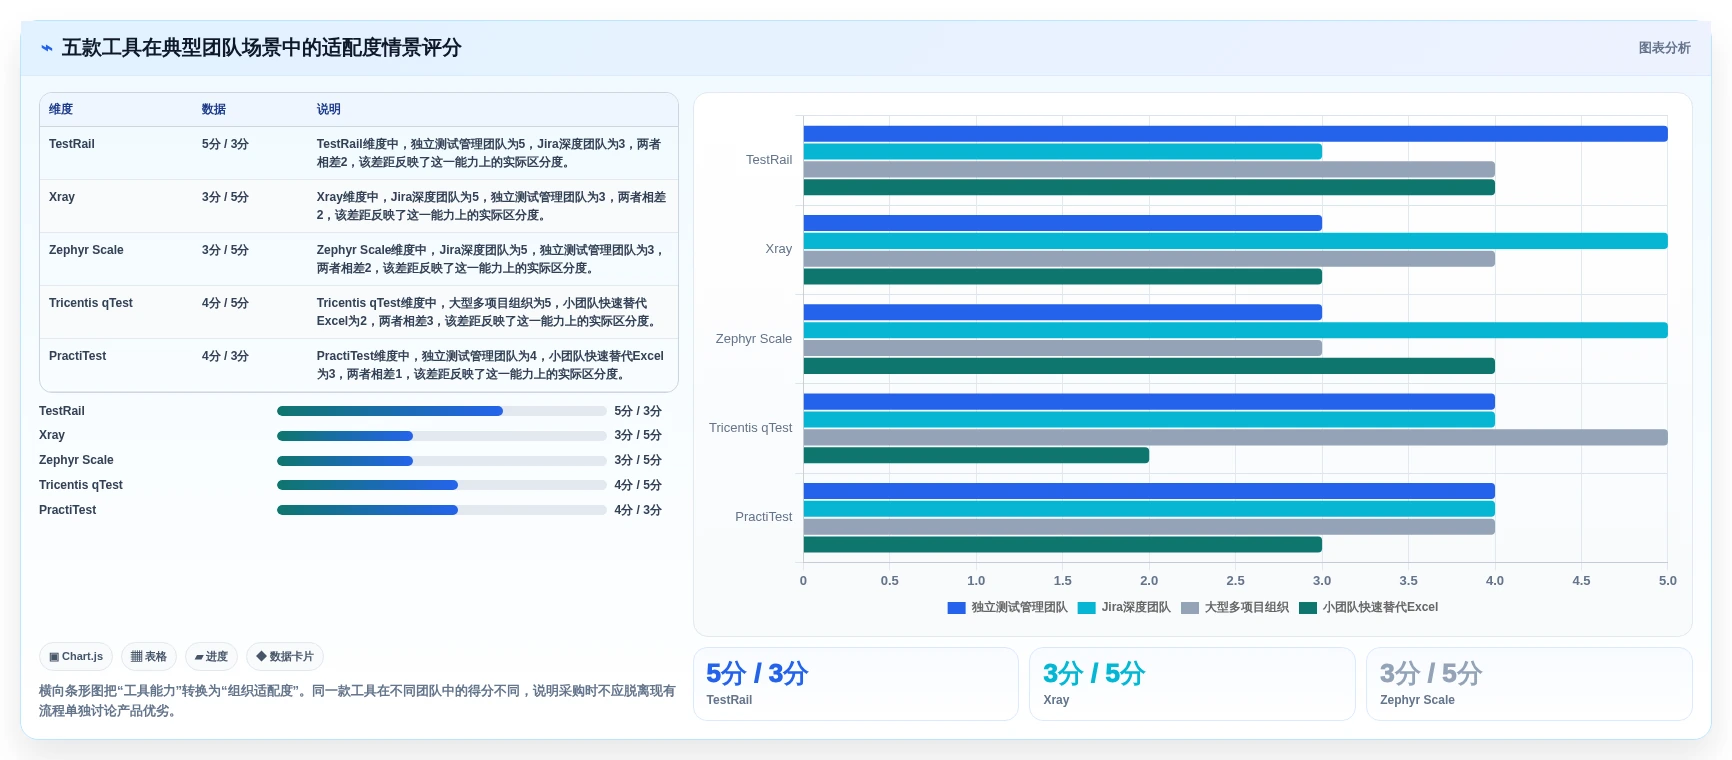
Task: Click the Tricentis qTest progress bar
Action: pyautogui.click(x=442, y=485)
